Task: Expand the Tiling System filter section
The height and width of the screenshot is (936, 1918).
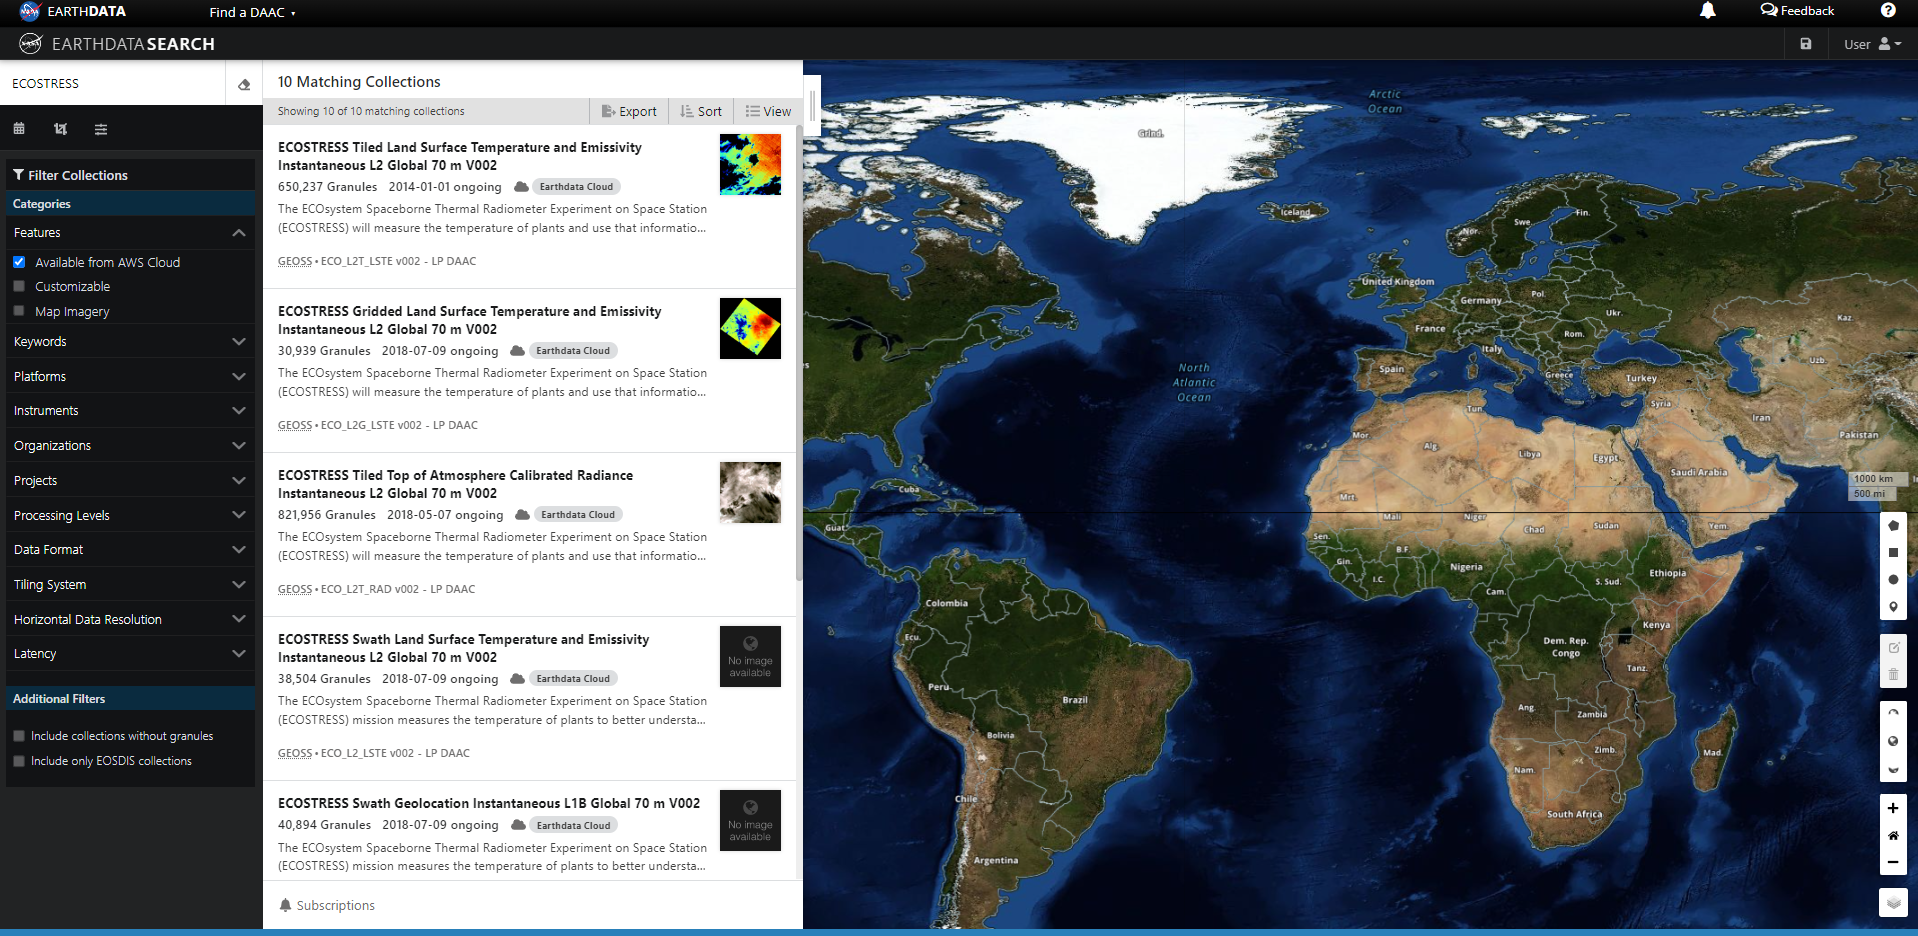Action: point(130,585)
